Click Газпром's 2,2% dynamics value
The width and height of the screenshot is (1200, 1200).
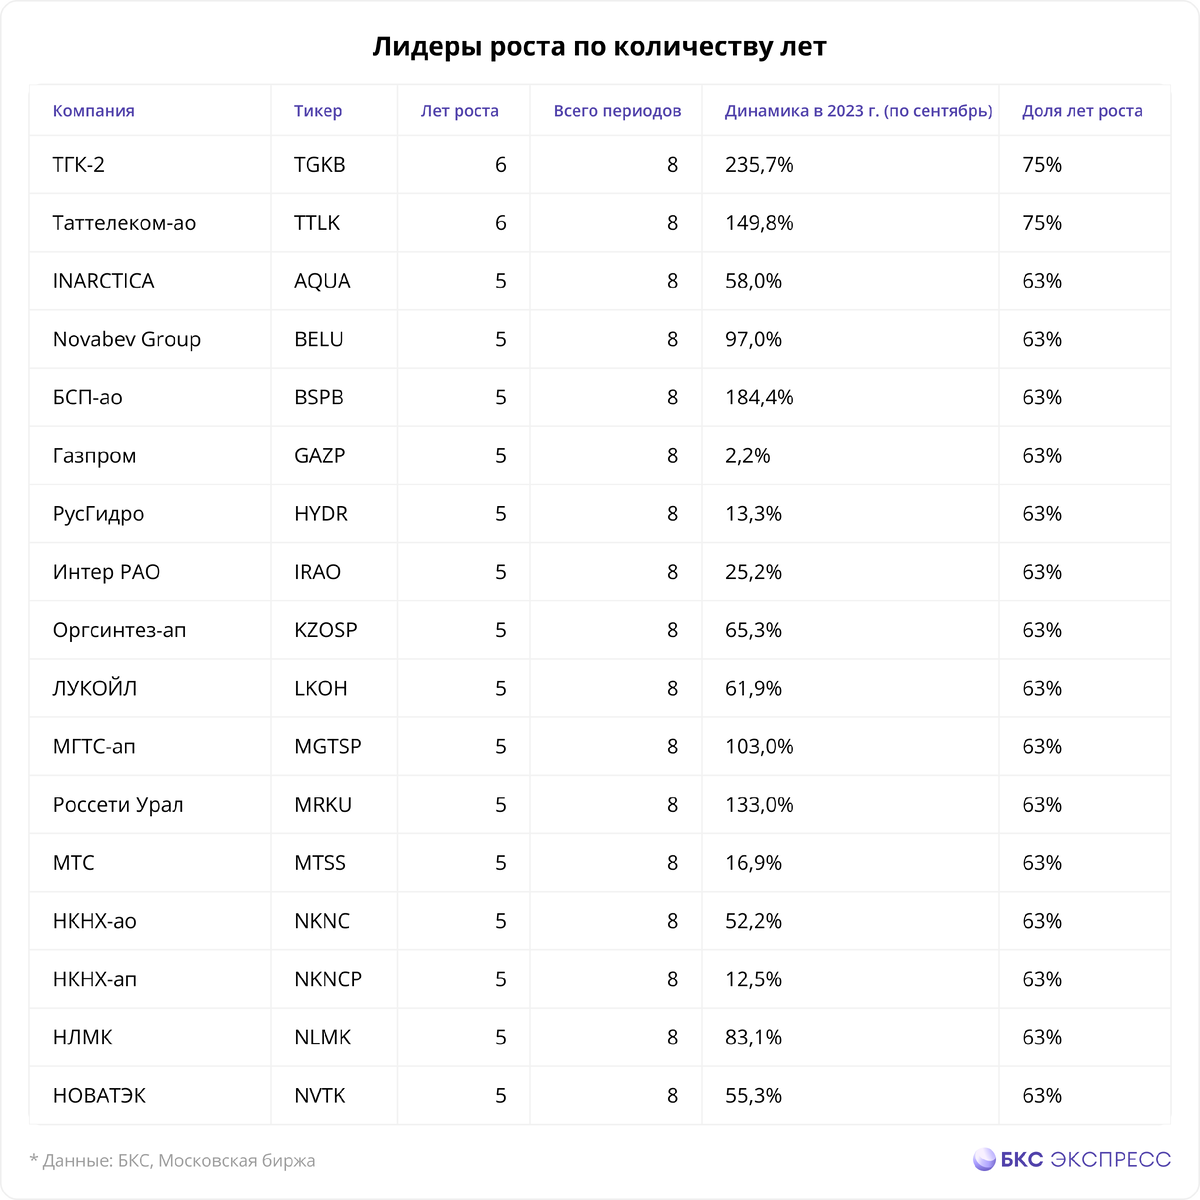(748, 456)
